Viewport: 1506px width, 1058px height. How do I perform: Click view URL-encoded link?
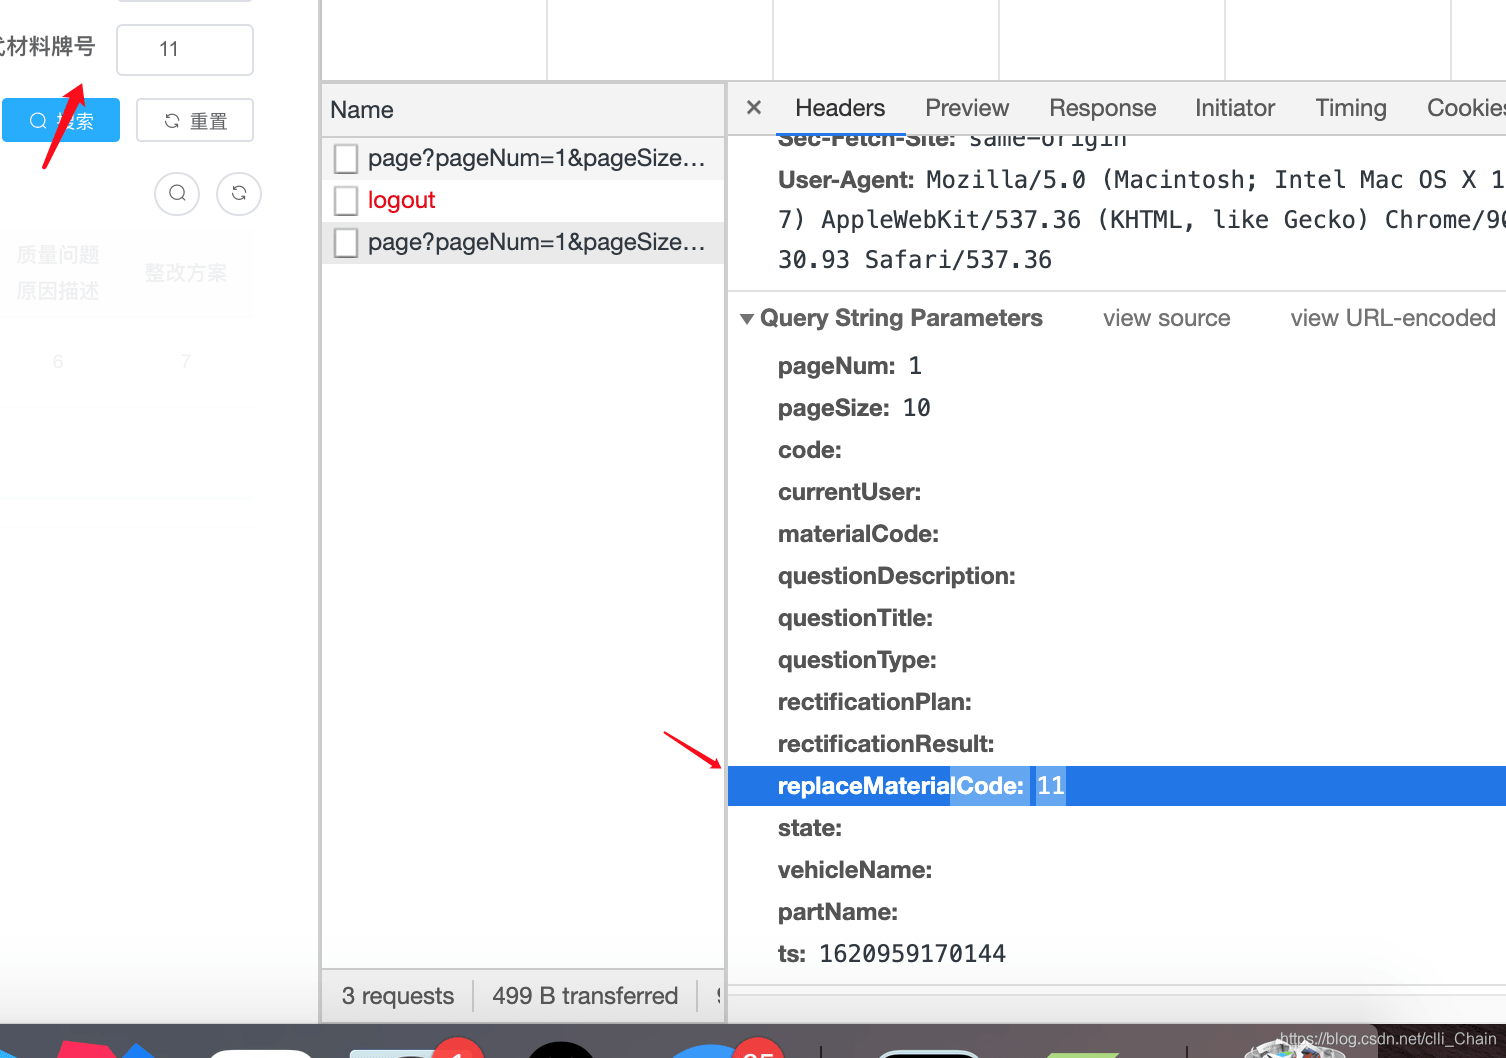tap(1393, 318)
